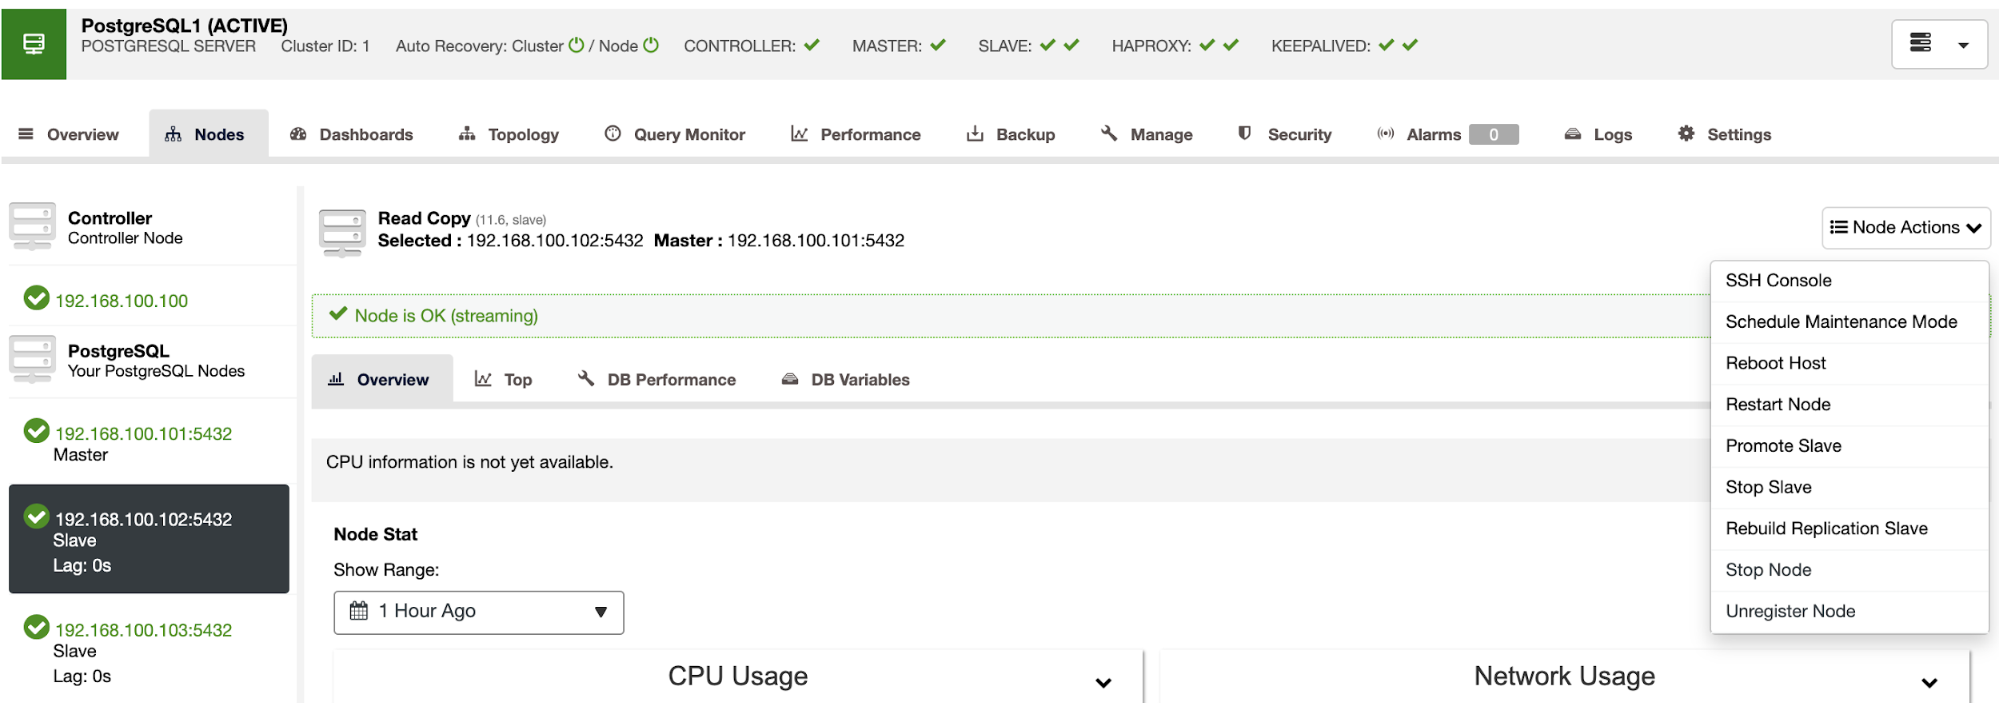Open the Manage tab
This screenshot has width=1999, height=703.
point(1147,134)
